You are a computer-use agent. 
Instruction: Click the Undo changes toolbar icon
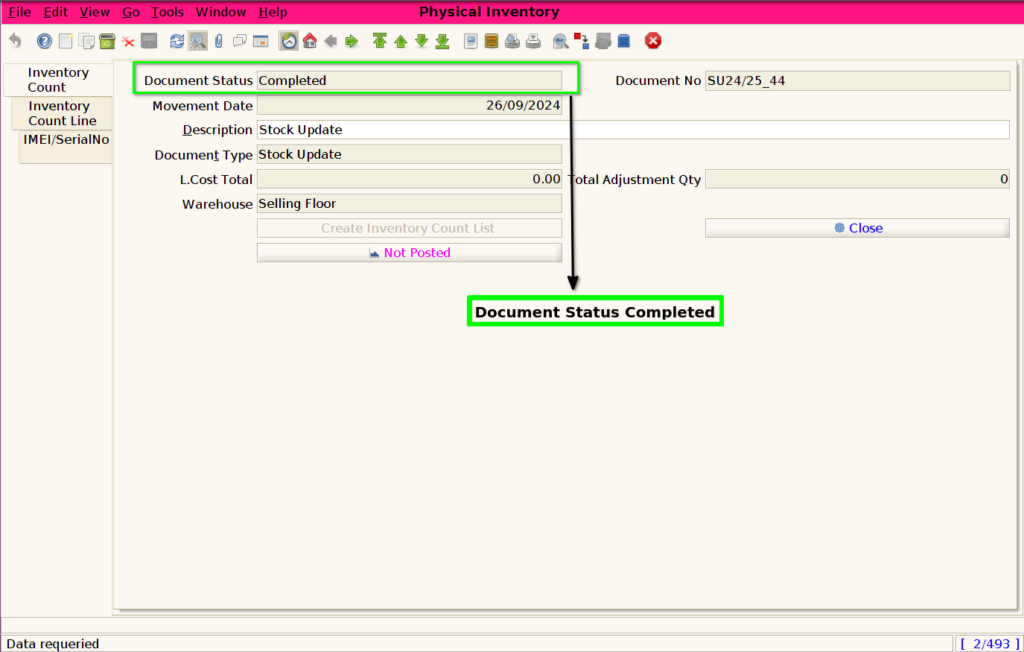15,41
